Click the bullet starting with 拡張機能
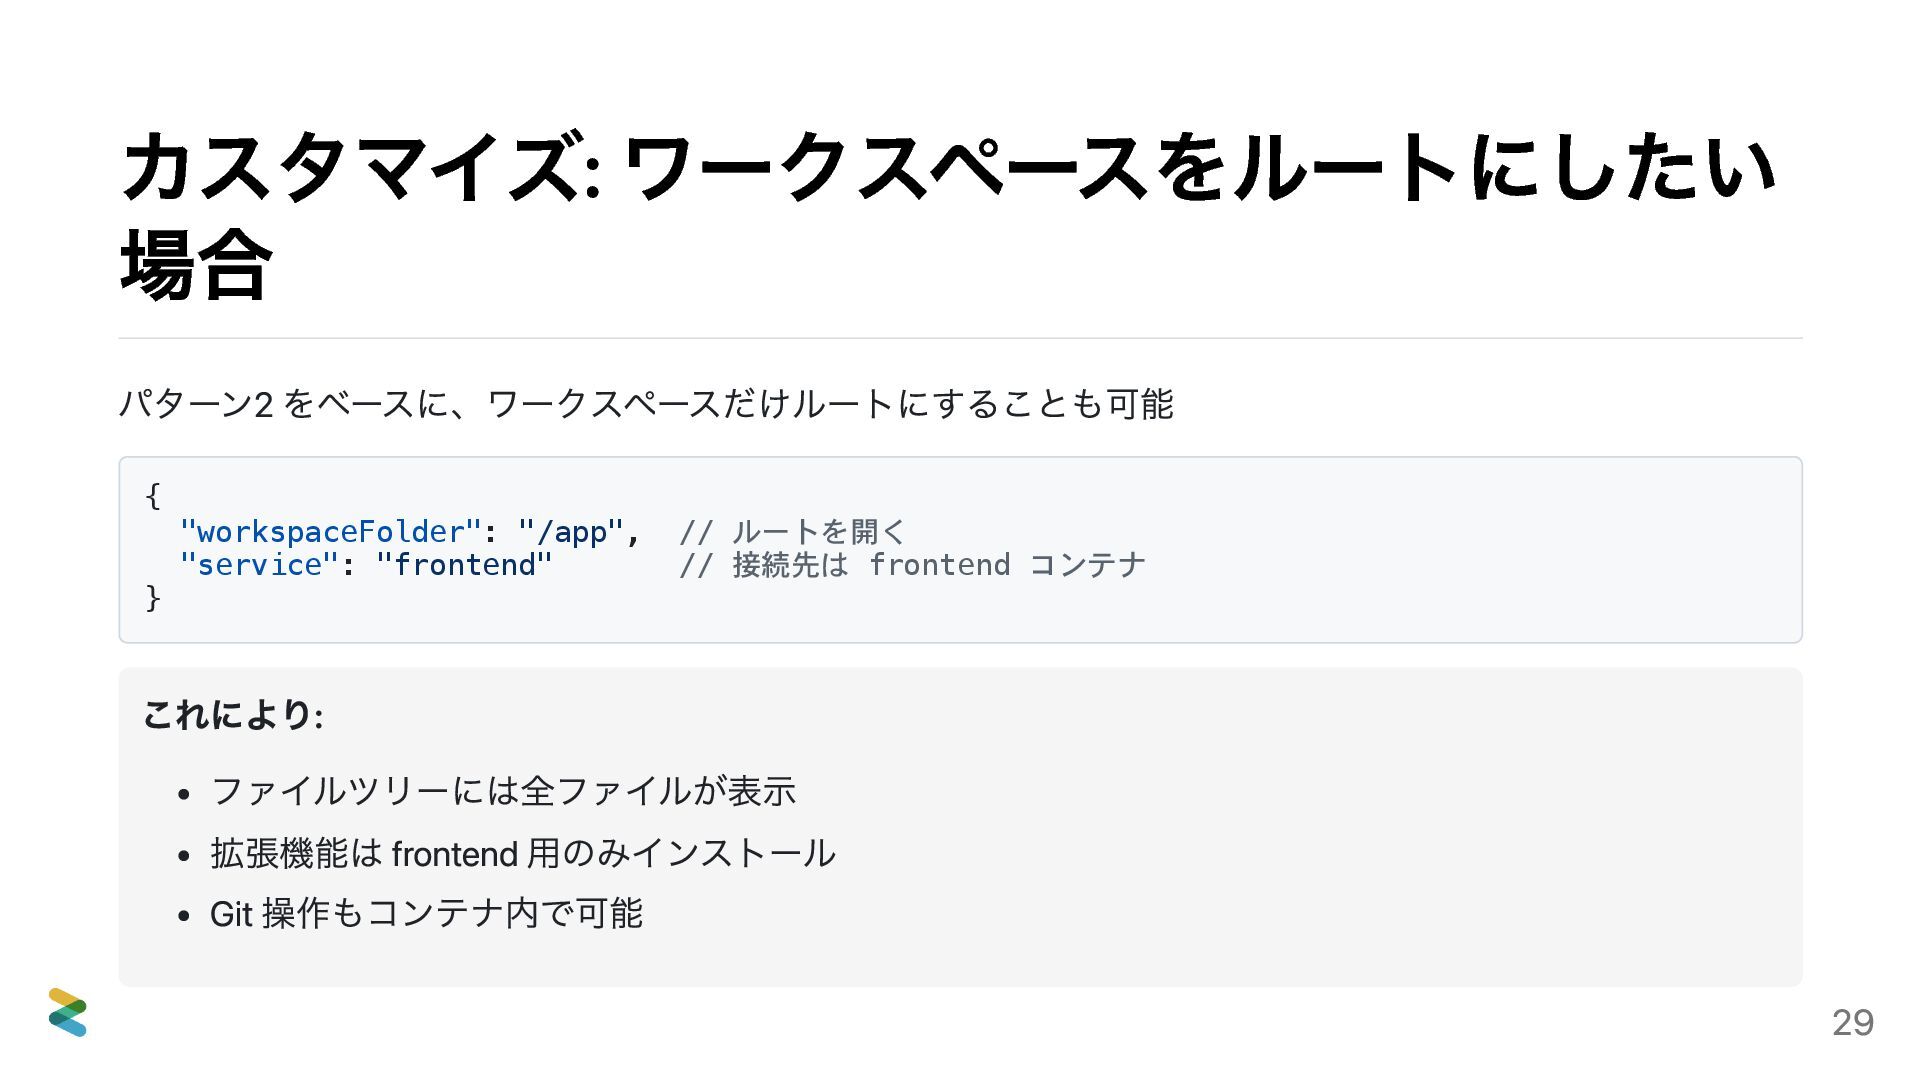1920x1080 pixels. (x=522, y=853)
